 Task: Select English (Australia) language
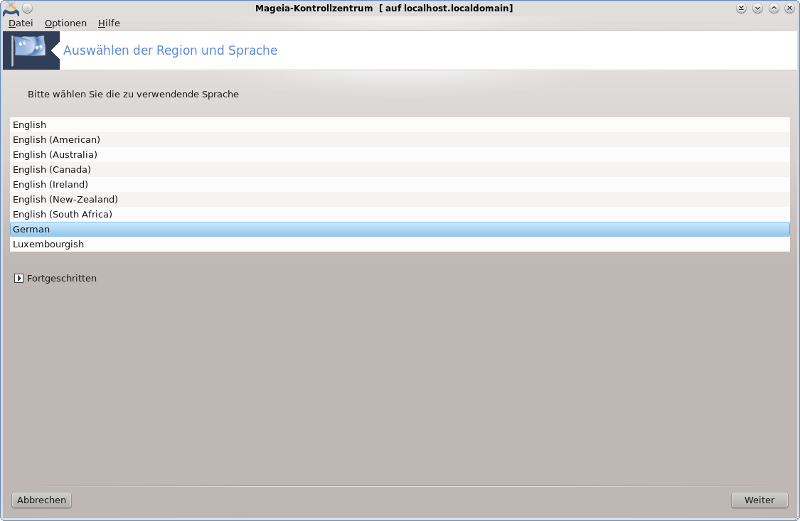[399, 154]
